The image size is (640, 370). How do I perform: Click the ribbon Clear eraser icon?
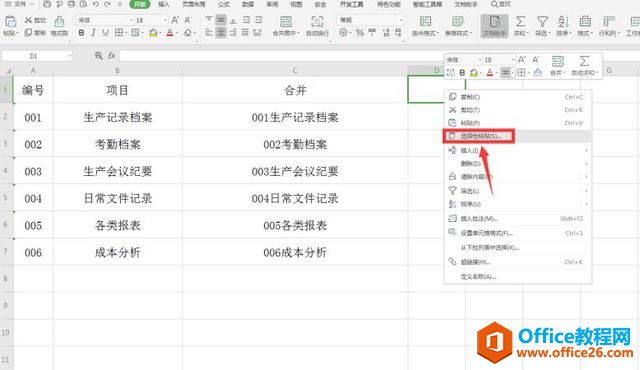188,33
